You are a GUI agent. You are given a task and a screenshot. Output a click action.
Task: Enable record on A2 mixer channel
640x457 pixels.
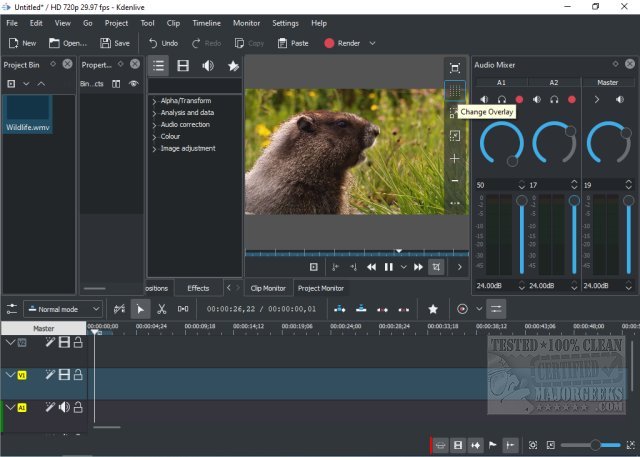(572, 99)
